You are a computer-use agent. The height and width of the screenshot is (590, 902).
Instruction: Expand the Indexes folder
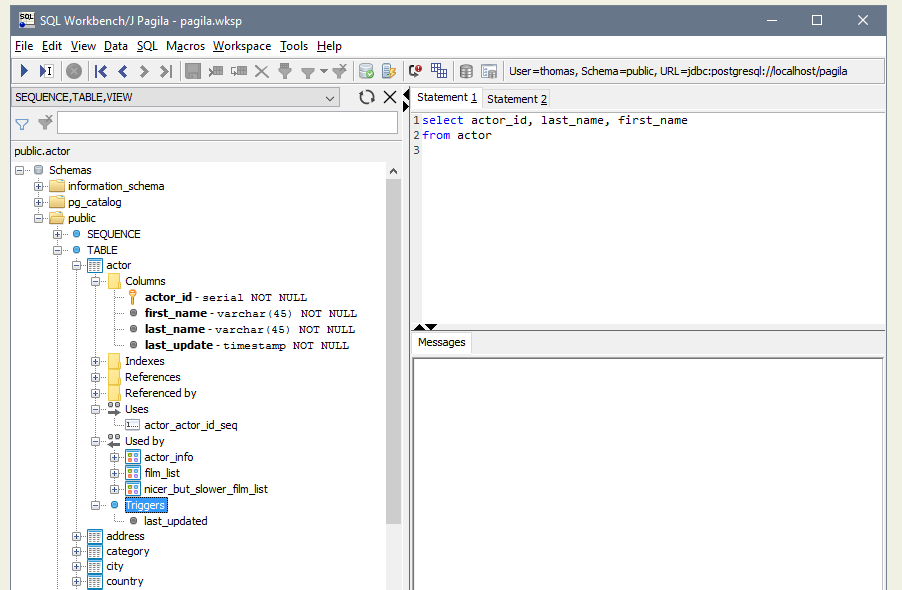pyautogui.click(x=96, y=361)
